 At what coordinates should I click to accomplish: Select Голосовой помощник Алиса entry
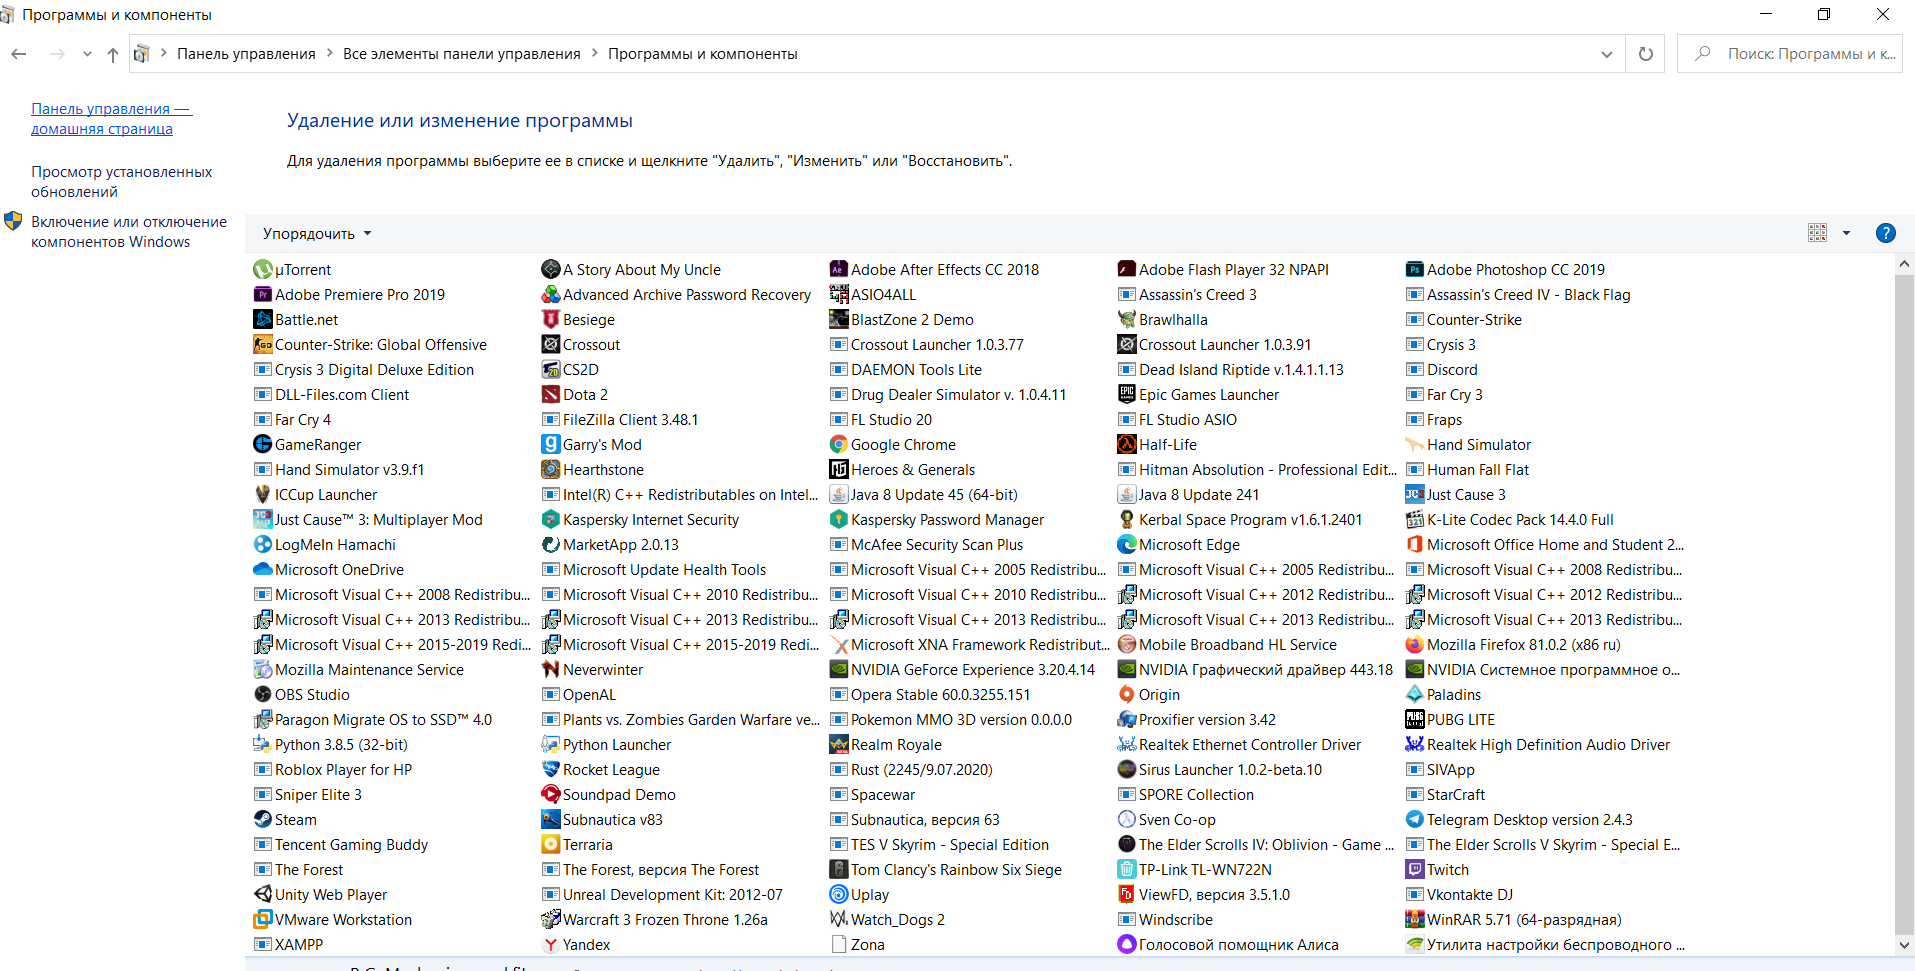1228,945
